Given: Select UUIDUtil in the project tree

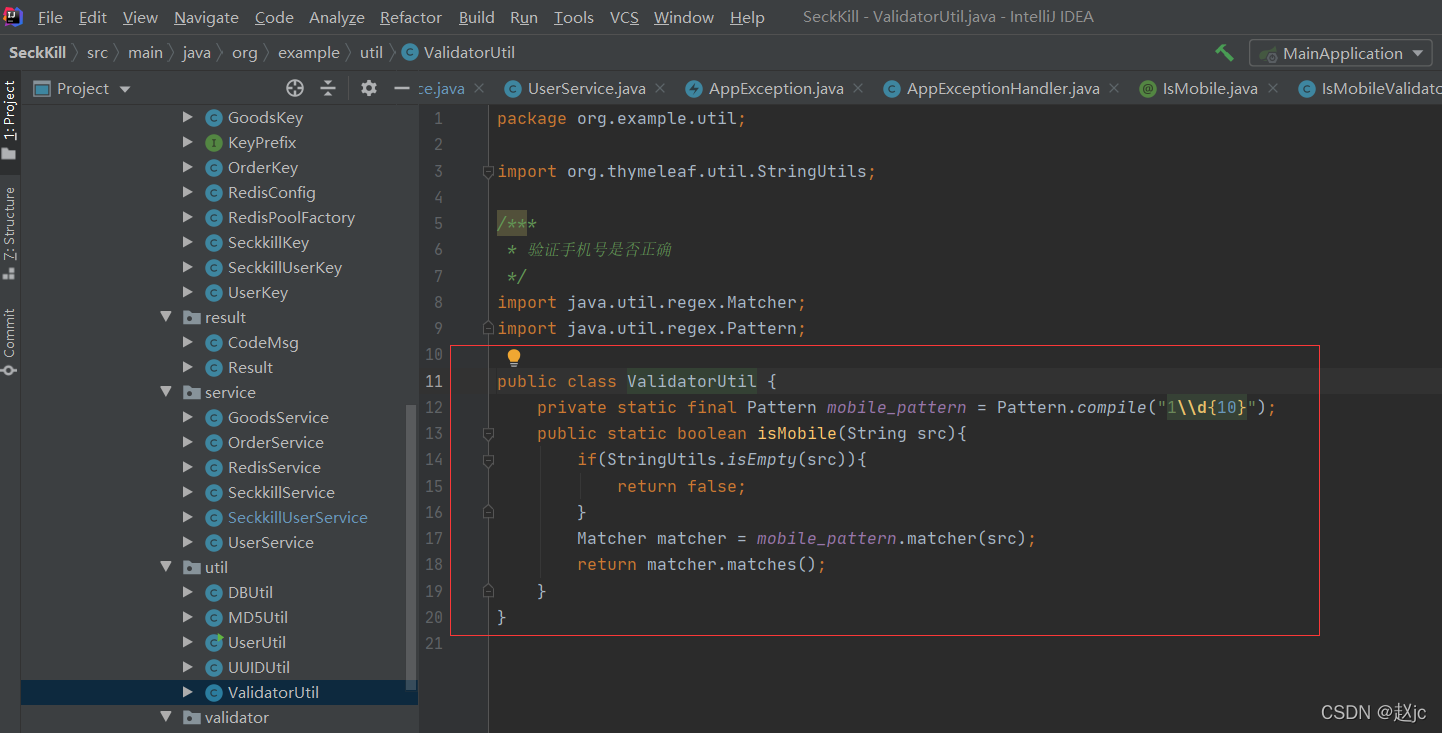Looking at the screenshot, I should point(259,667).
